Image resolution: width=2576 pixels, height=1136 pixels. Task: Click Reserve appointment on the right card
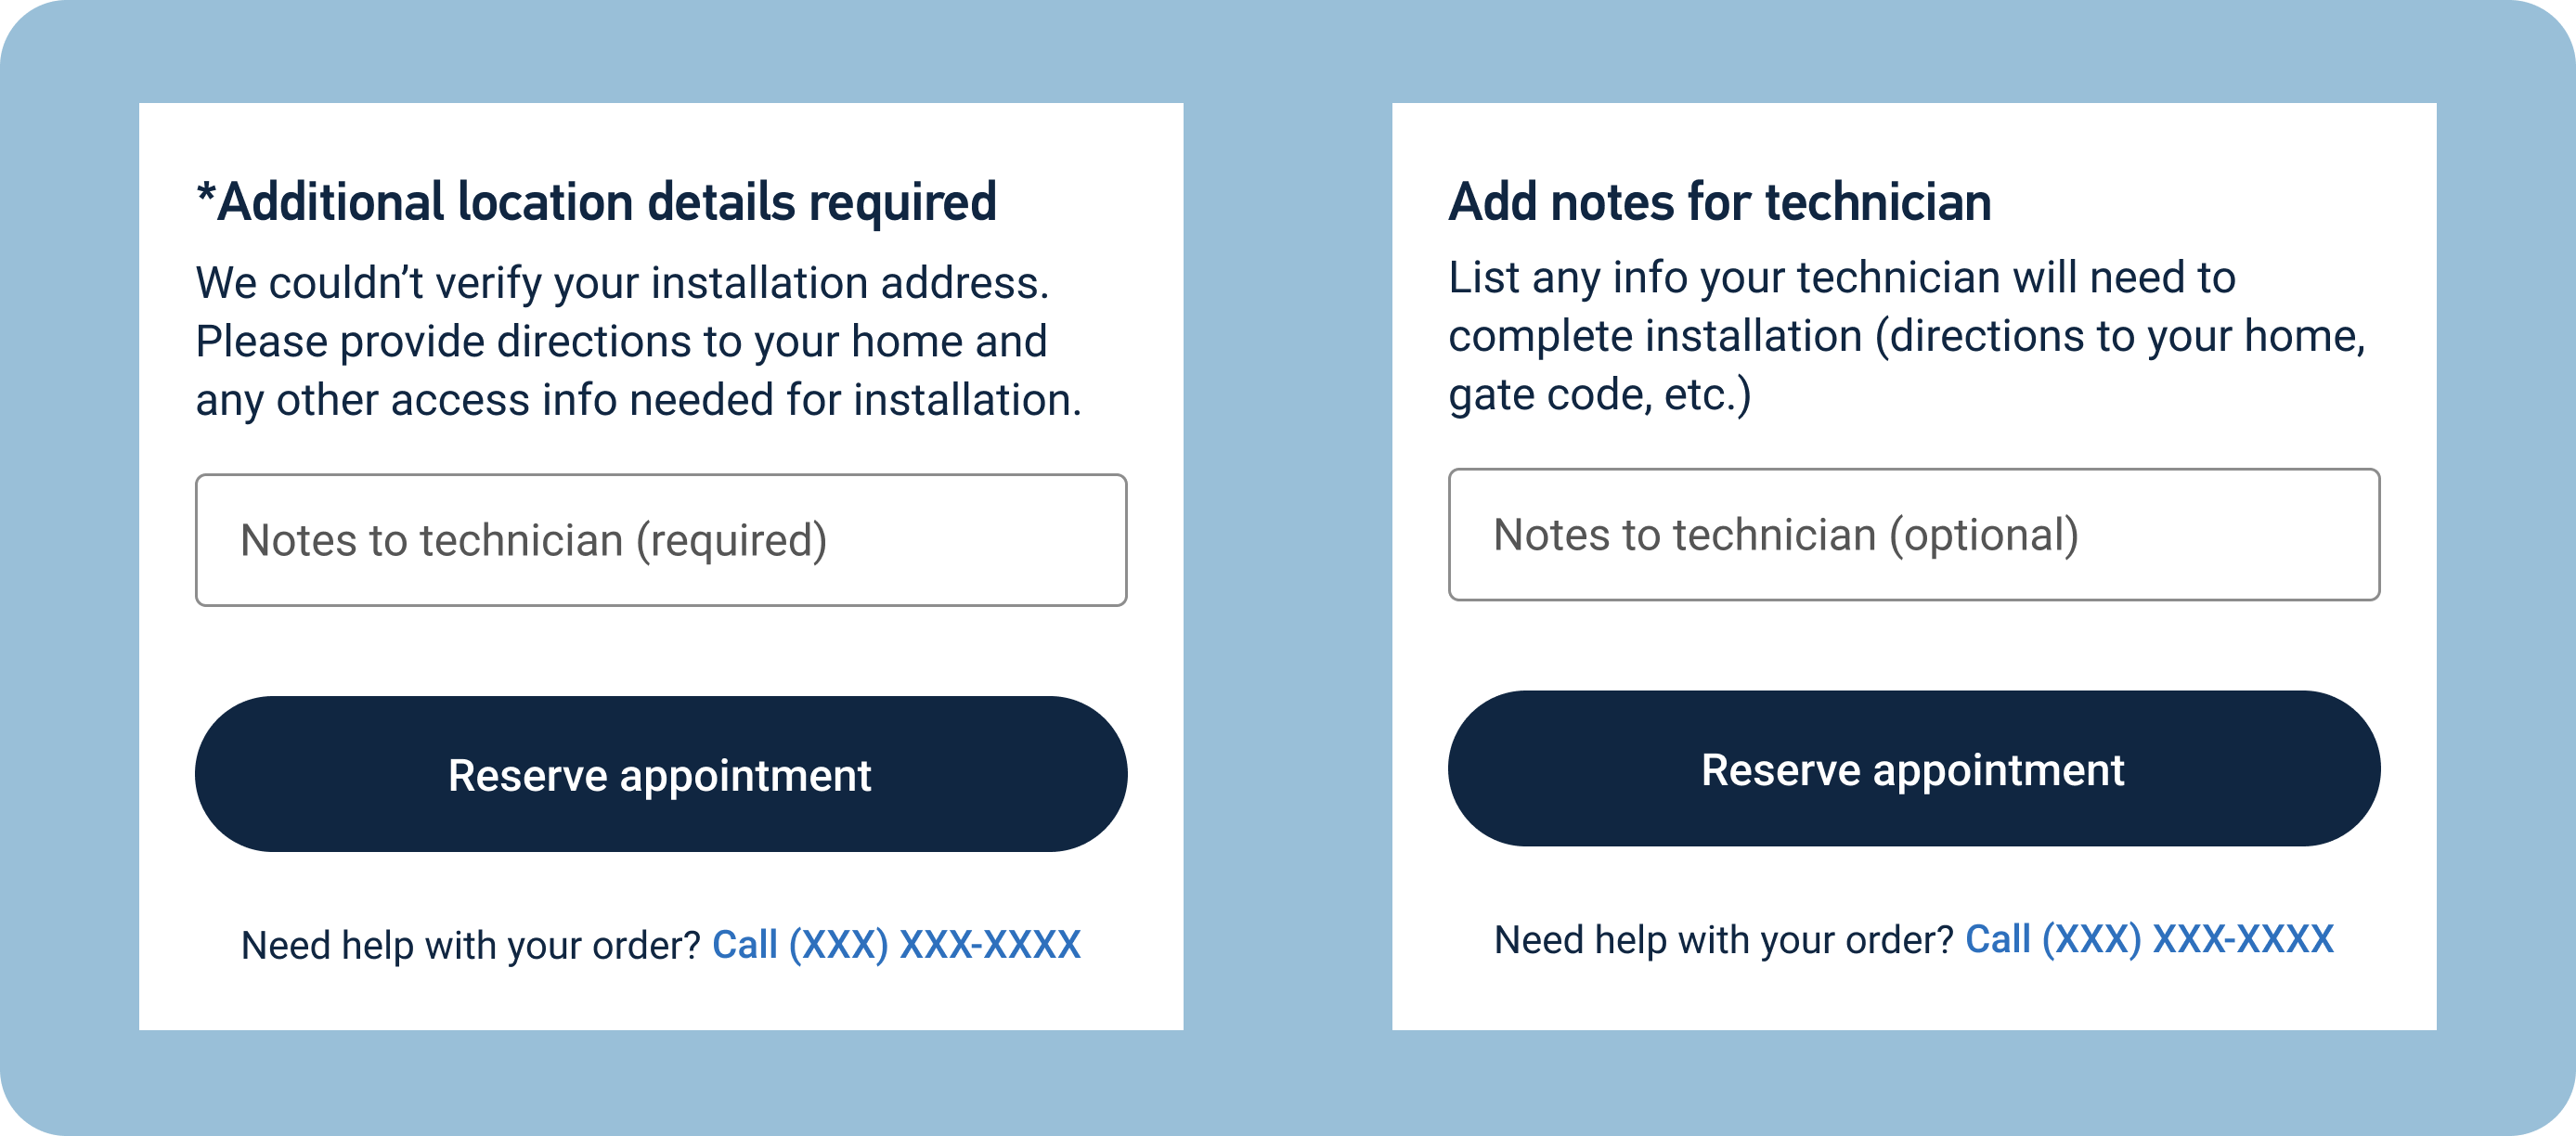(1915, 771)
